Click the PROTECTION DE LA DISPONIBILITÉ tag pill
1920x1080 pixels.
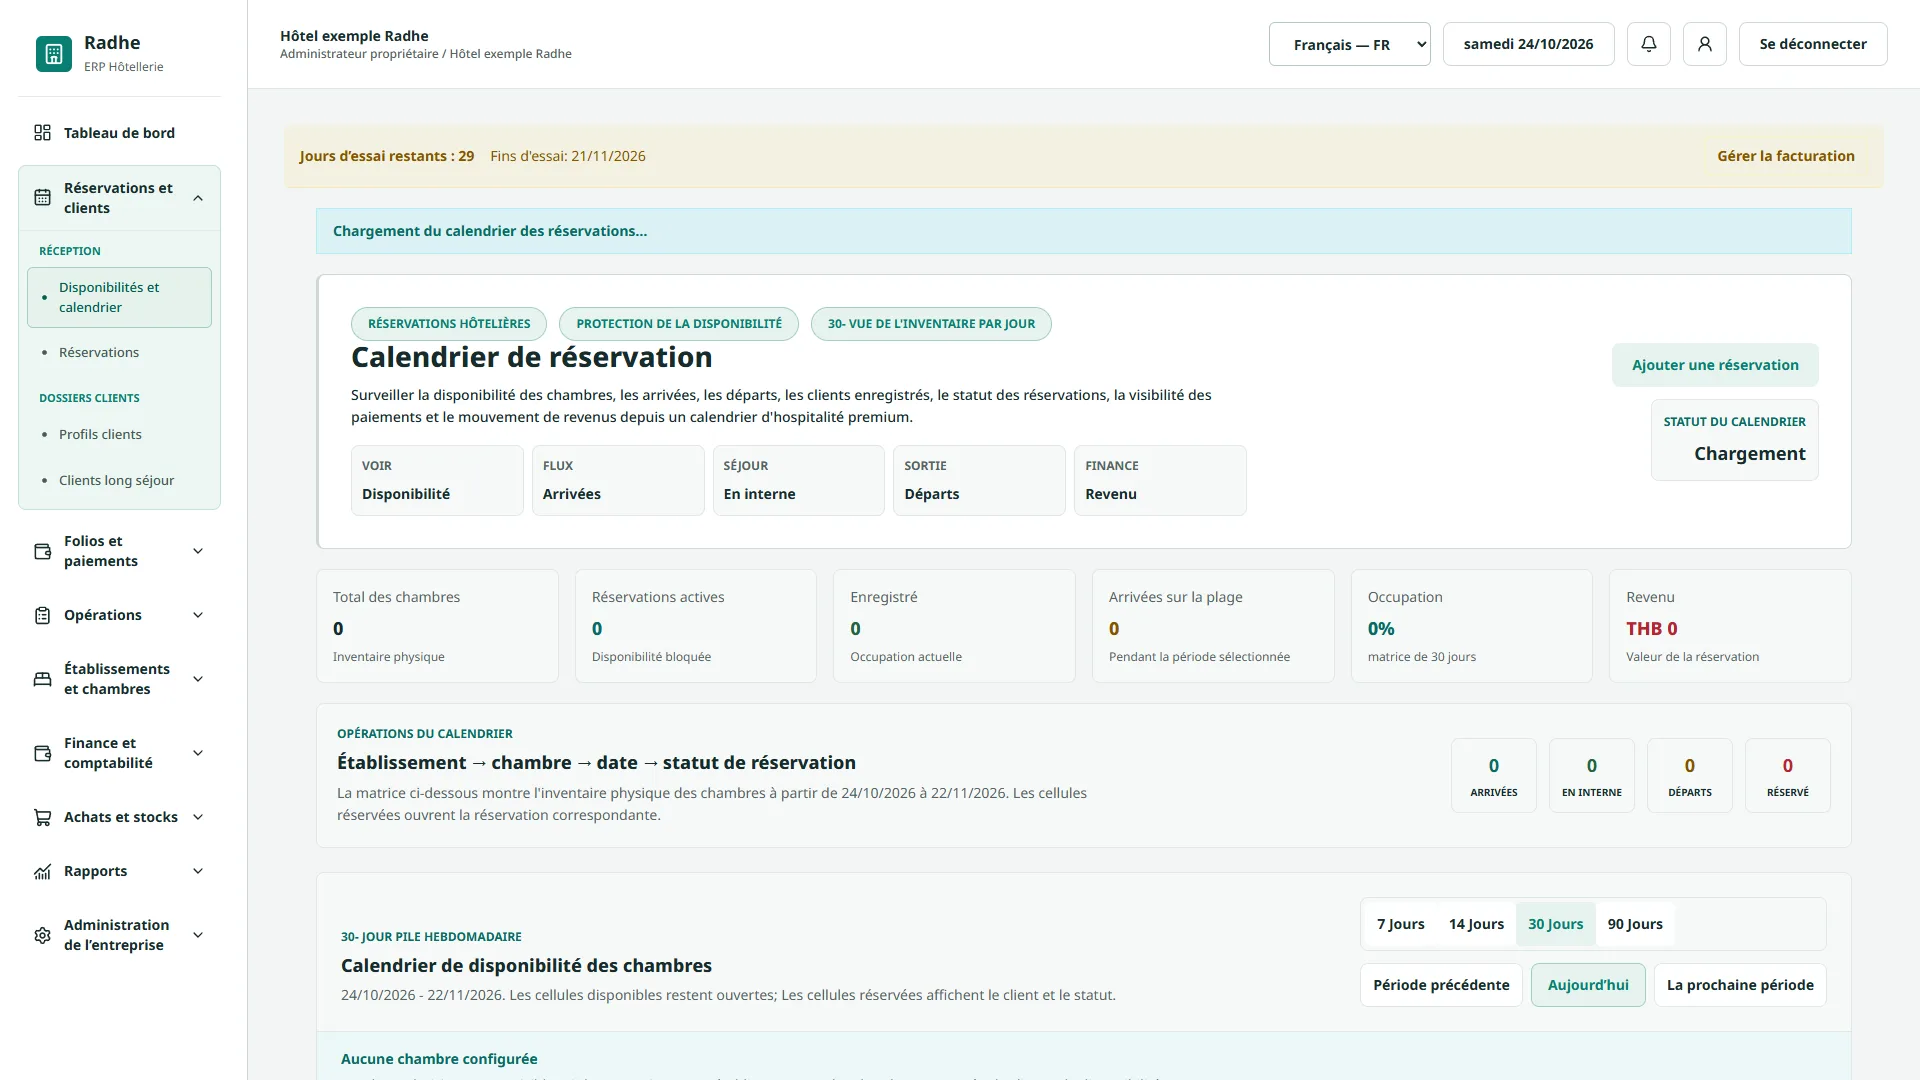[679, 324]
